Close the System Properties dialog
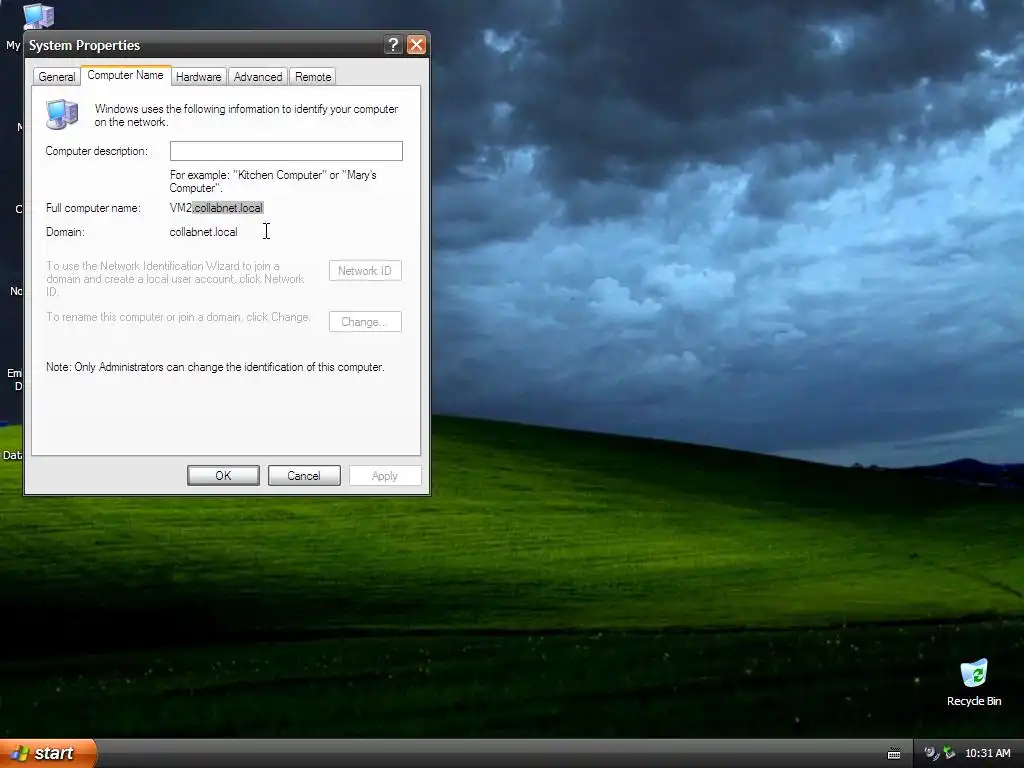1024x768 pixels. (416, 44)
